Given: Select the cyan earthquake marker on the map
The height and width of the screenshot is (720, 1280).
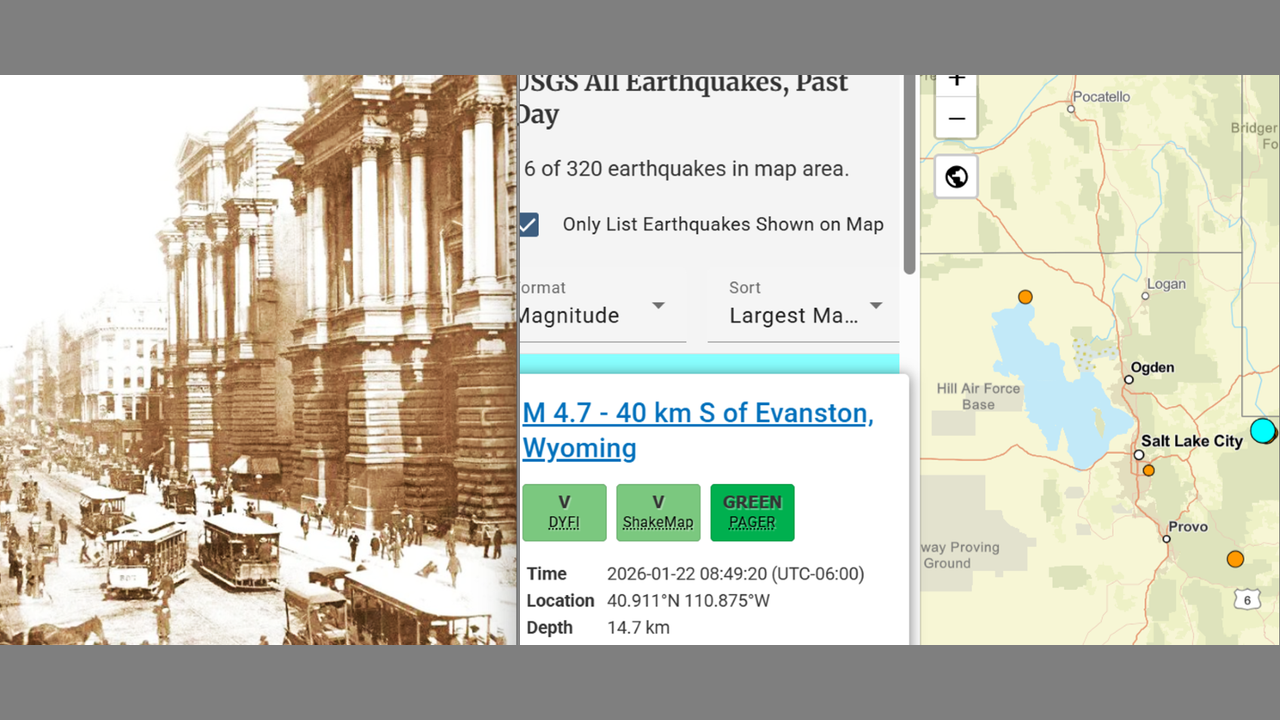Looking at the screenshot, I should [x=1263, y=430].
